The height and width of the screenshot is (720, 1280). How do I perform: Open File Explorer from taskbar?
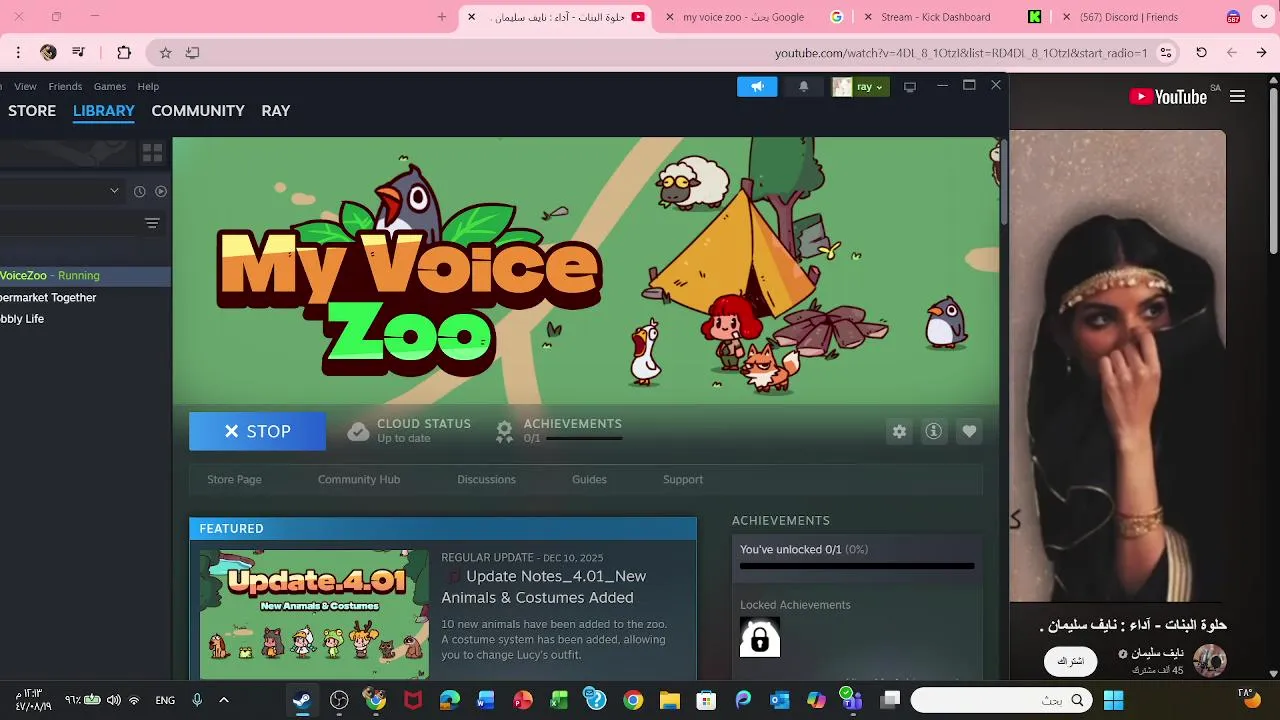click(670, 700)
